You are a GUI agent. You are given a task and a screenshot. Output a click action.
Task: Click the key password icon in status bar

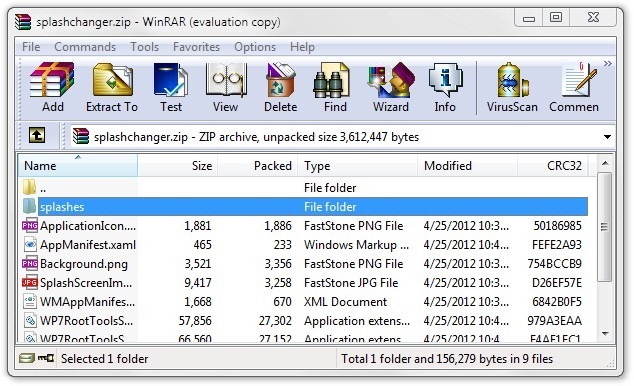[x=46, y=358]
